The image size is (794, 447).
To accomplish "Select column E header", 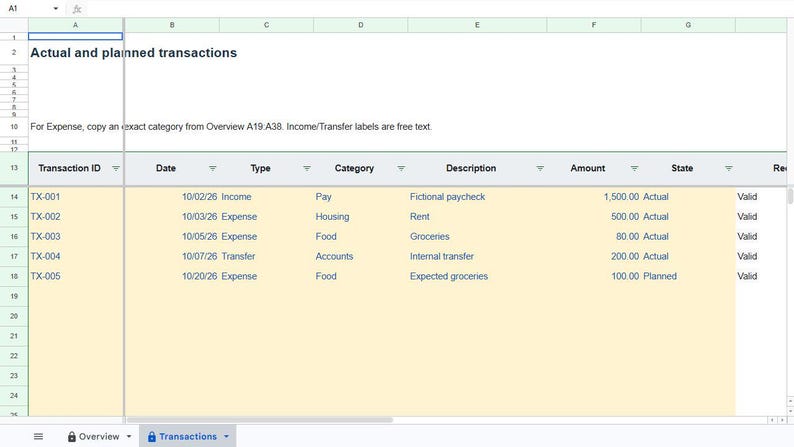I will [x=477, y=25].
